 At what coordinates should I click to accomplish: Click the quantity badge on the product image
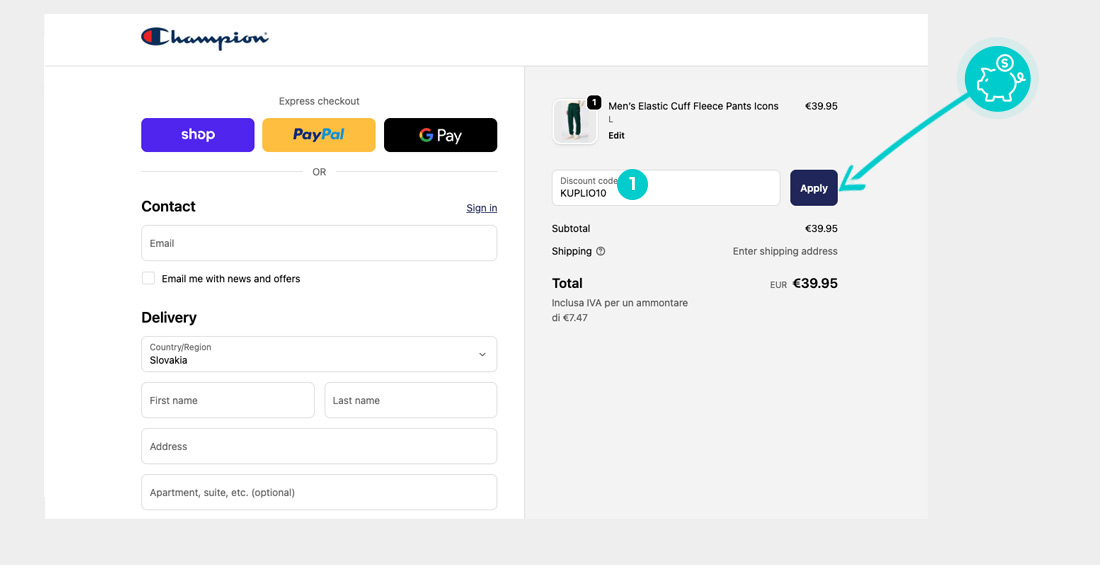[x=594, y=102]
